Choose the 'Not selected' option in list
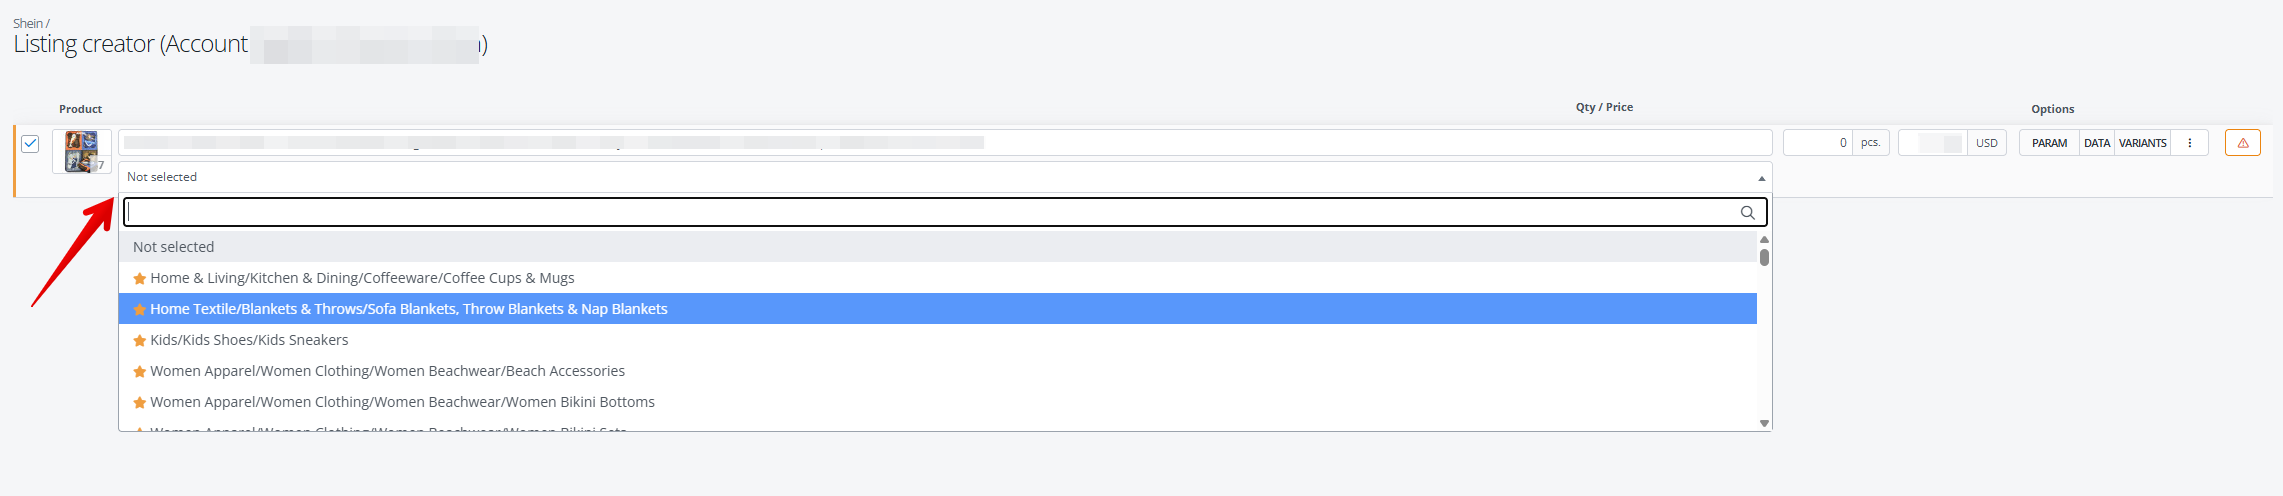Screen dimensions: 2283x496 tap(174, 247)
